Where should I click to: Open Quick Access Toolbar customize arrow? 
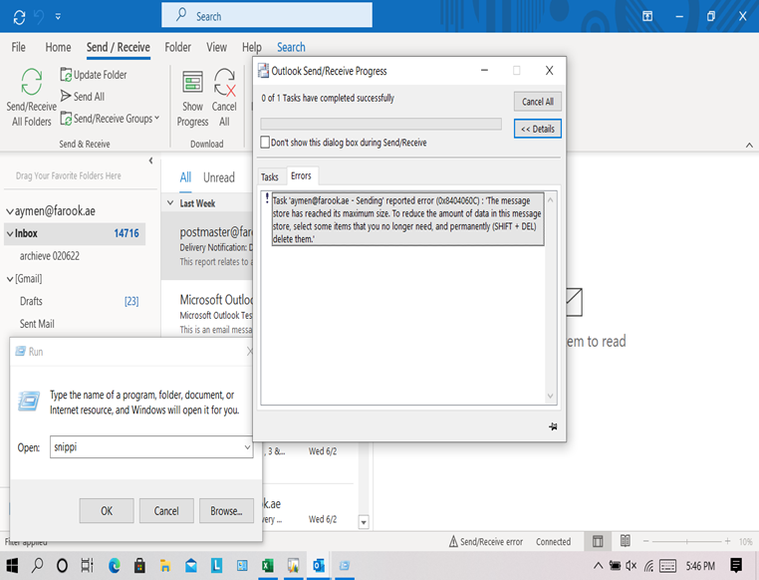tap(58, 17)
